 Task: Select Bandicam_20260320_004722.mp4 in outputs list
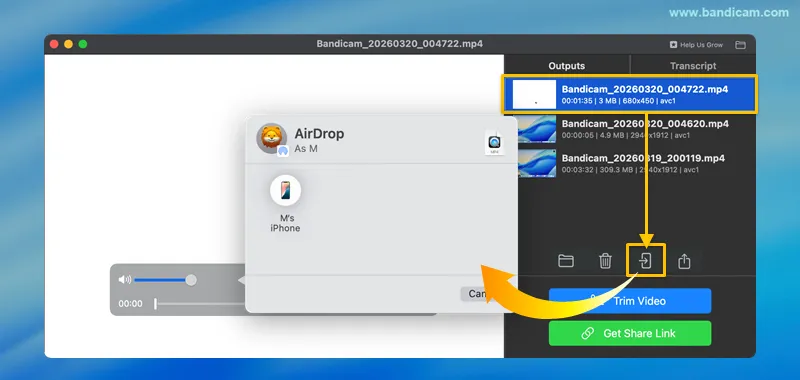click(x=630, y=94)
